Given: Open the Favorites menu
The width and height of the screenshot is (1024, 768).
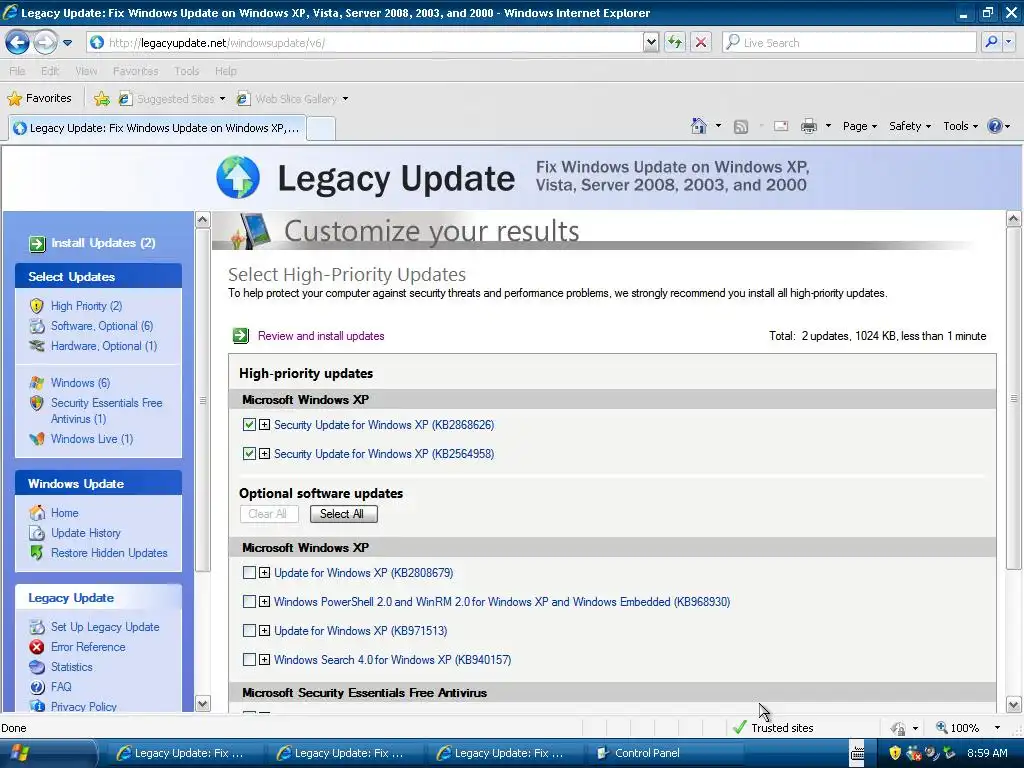Looking at the screenshot, I should point(135,71).
